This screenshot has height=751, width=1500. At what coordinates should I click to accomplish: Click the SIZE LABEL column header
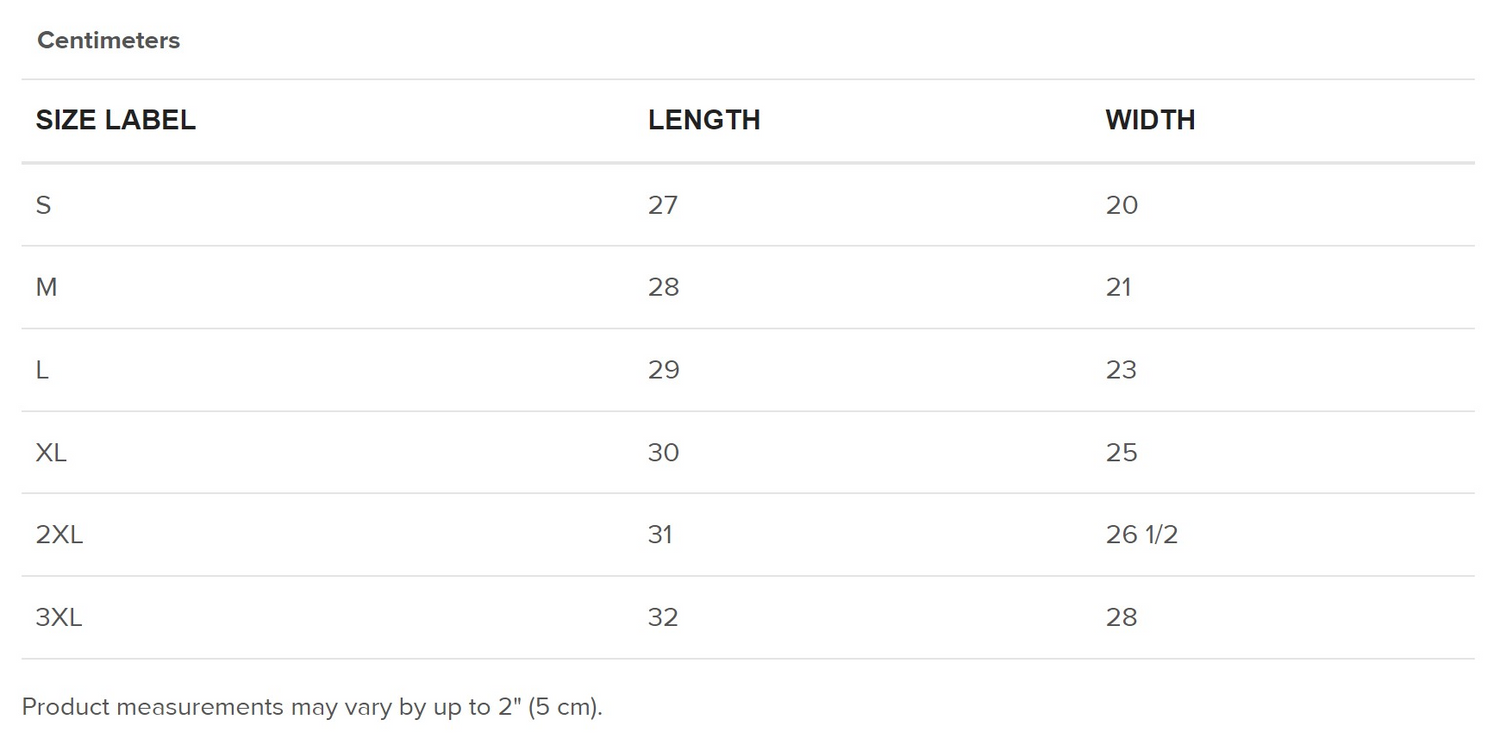[x=115, y=120]
